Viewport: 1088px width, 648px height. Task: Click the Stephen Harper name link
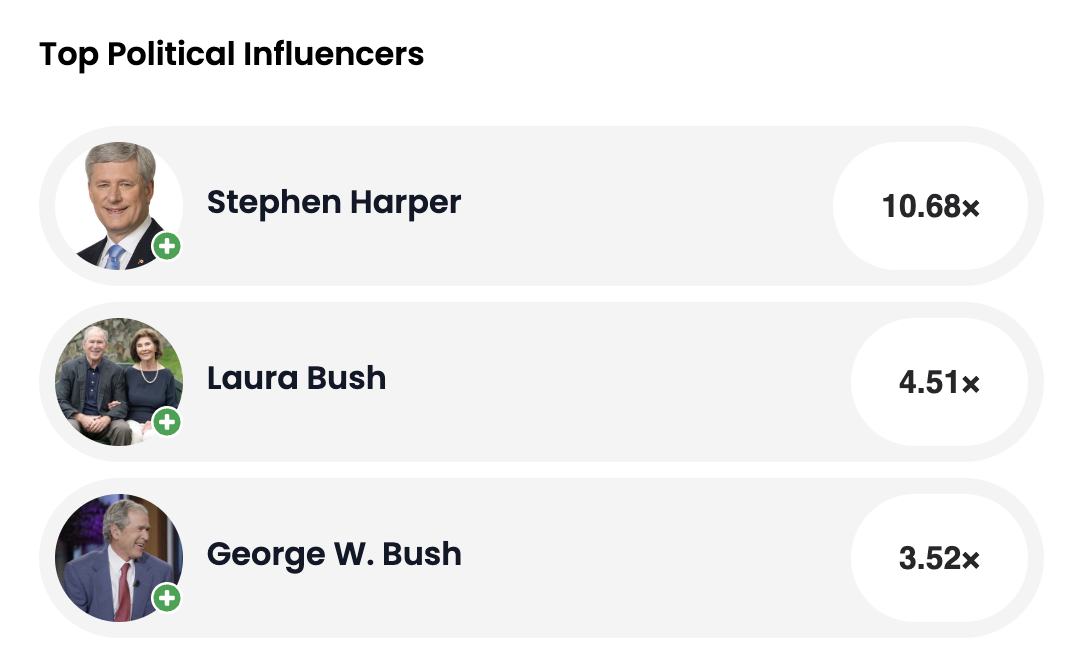pos(333,203)
